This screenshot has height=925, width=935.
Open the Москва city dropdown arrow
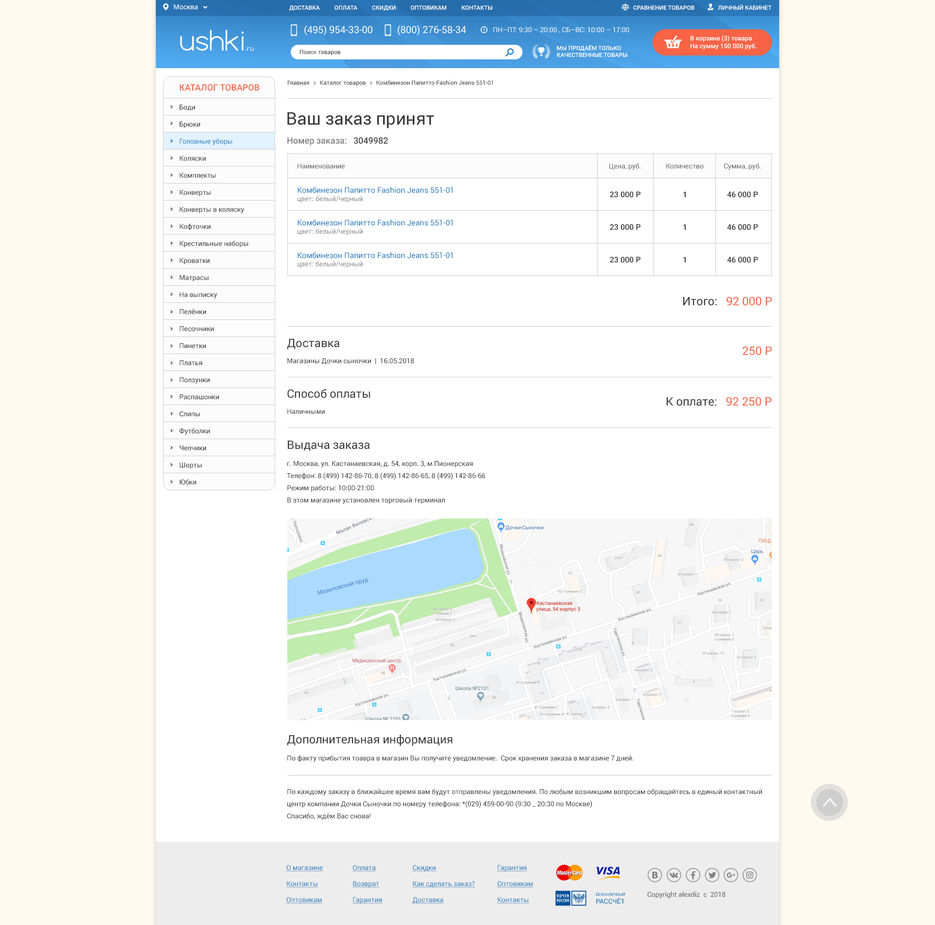(x=205, y=8)
